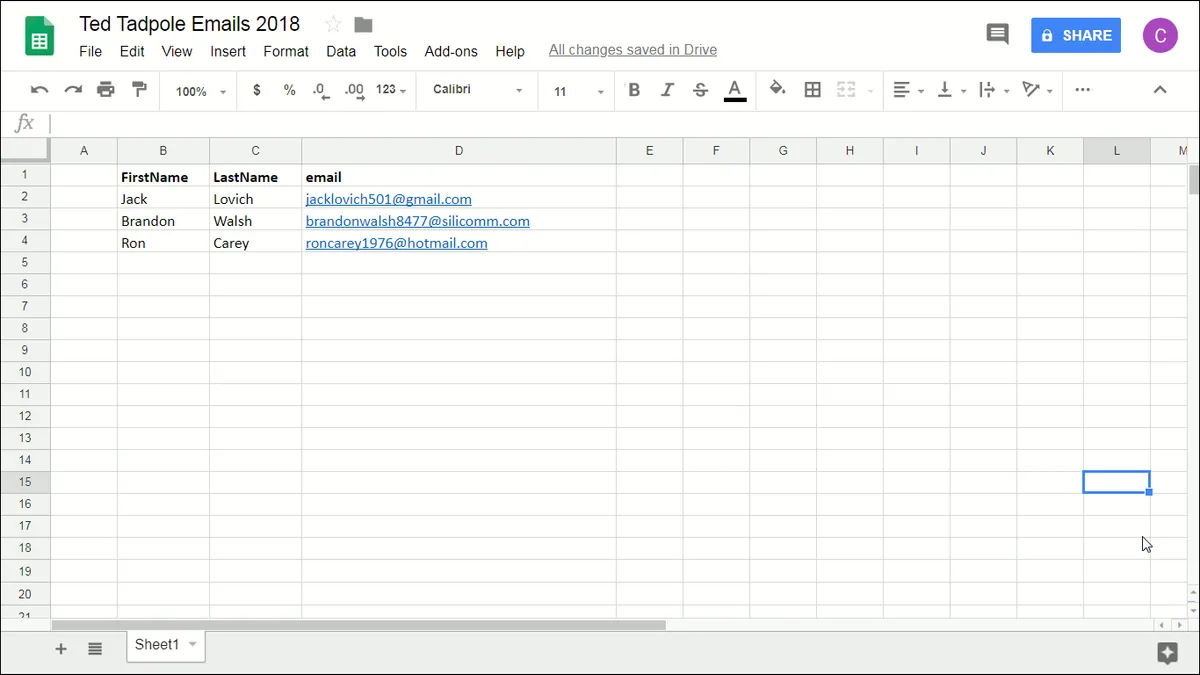Open roncarey1976@hotmail.com link

397,243
